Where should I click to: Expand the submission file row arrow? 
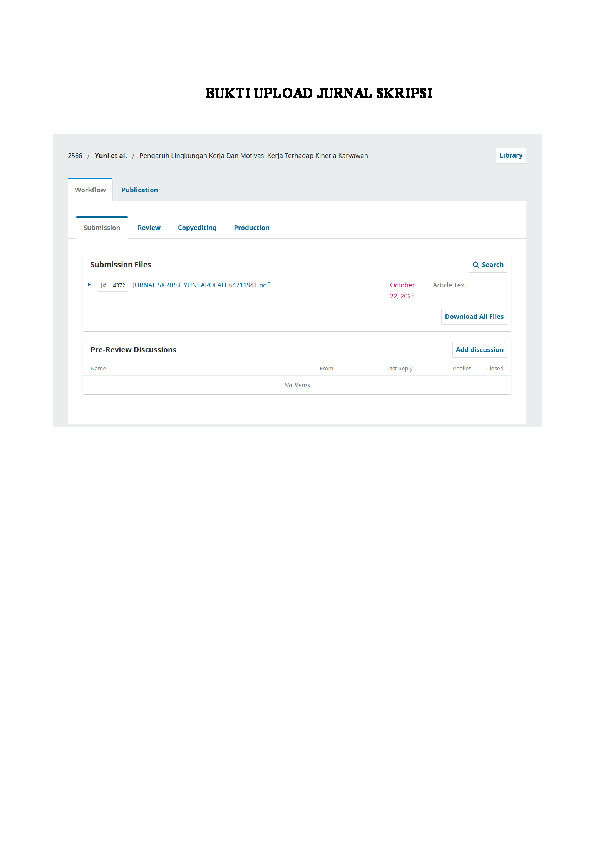pos(89,285)
